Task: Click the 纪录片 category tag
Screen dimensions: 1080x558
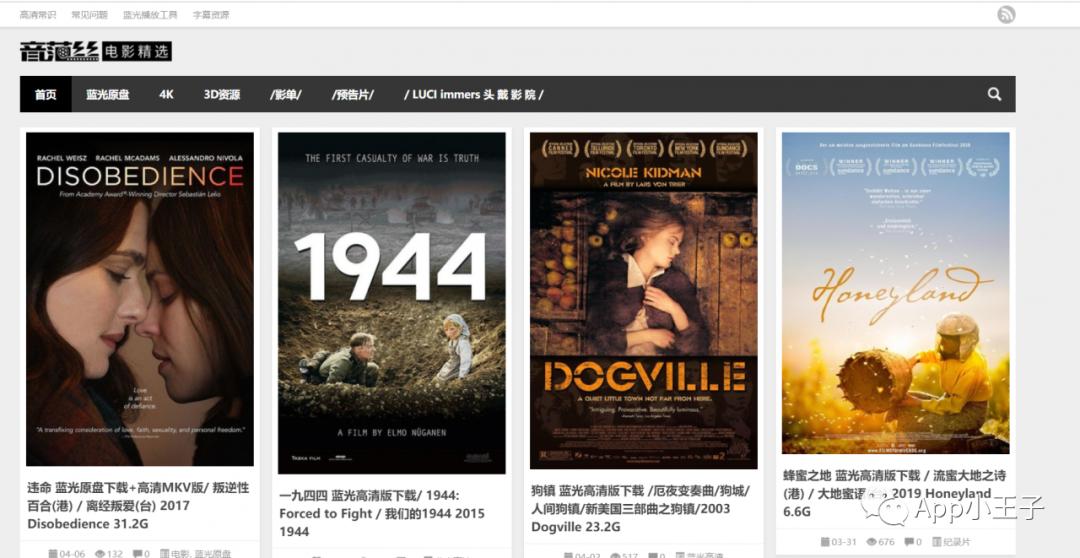Action: click(x=957, y=542)
